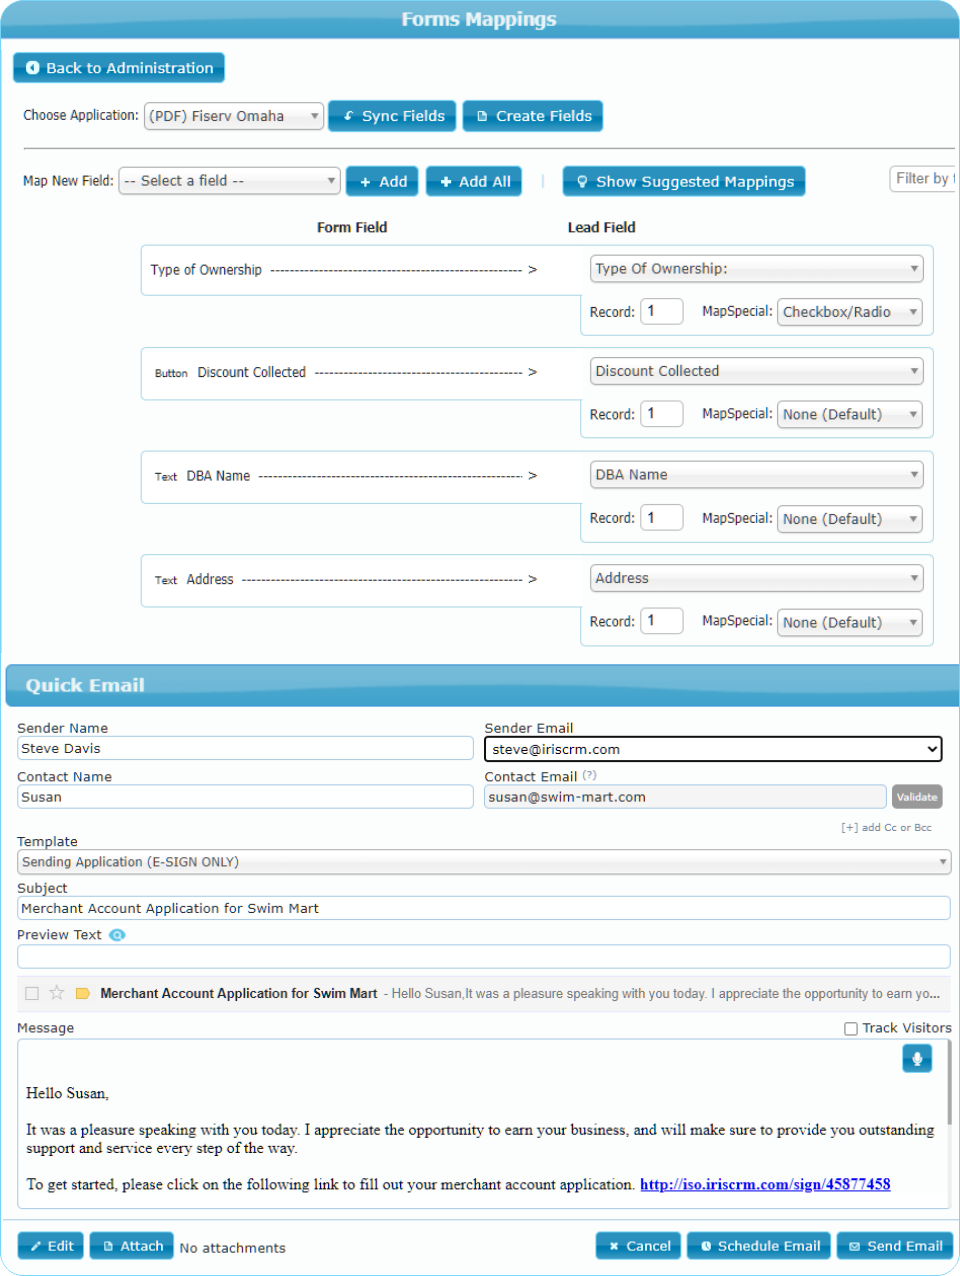This screenshot has height=1276, width=960.
Task: Click the Create Fields button
Action: [x=533, y=116]
